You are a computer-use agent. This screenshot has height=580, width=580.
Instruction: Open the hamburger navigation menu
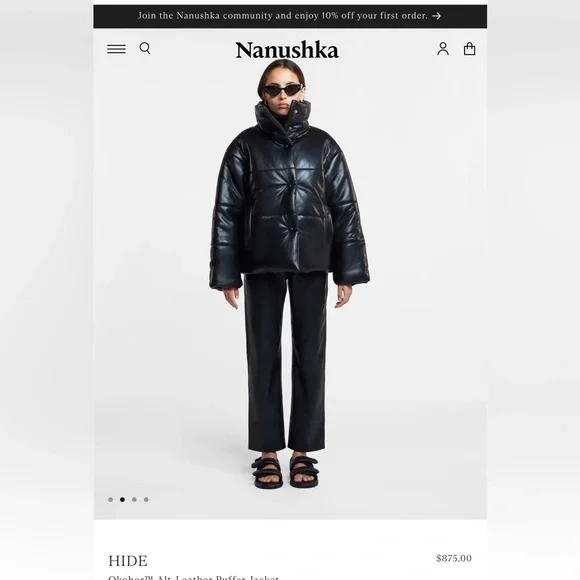click(x=117, y=49)
